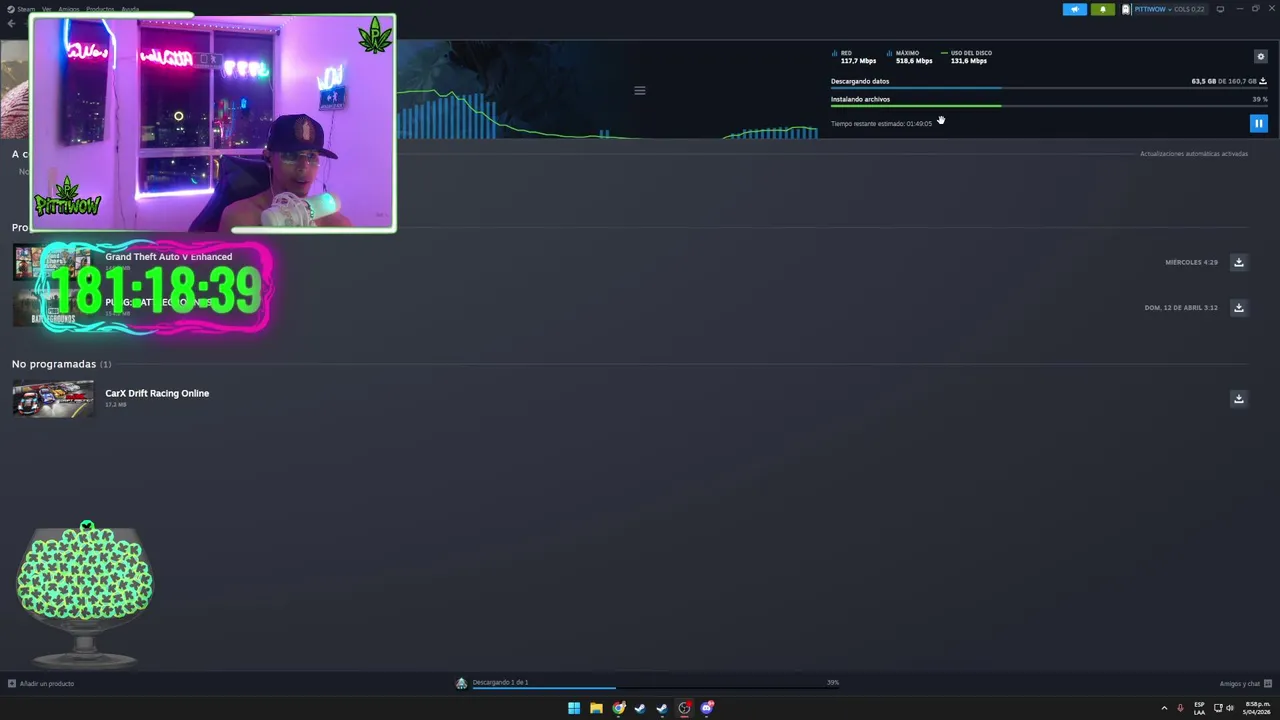Open download settings gear
The image size is (1280, 720).
pyautogui.click(x=1260, y=57)
